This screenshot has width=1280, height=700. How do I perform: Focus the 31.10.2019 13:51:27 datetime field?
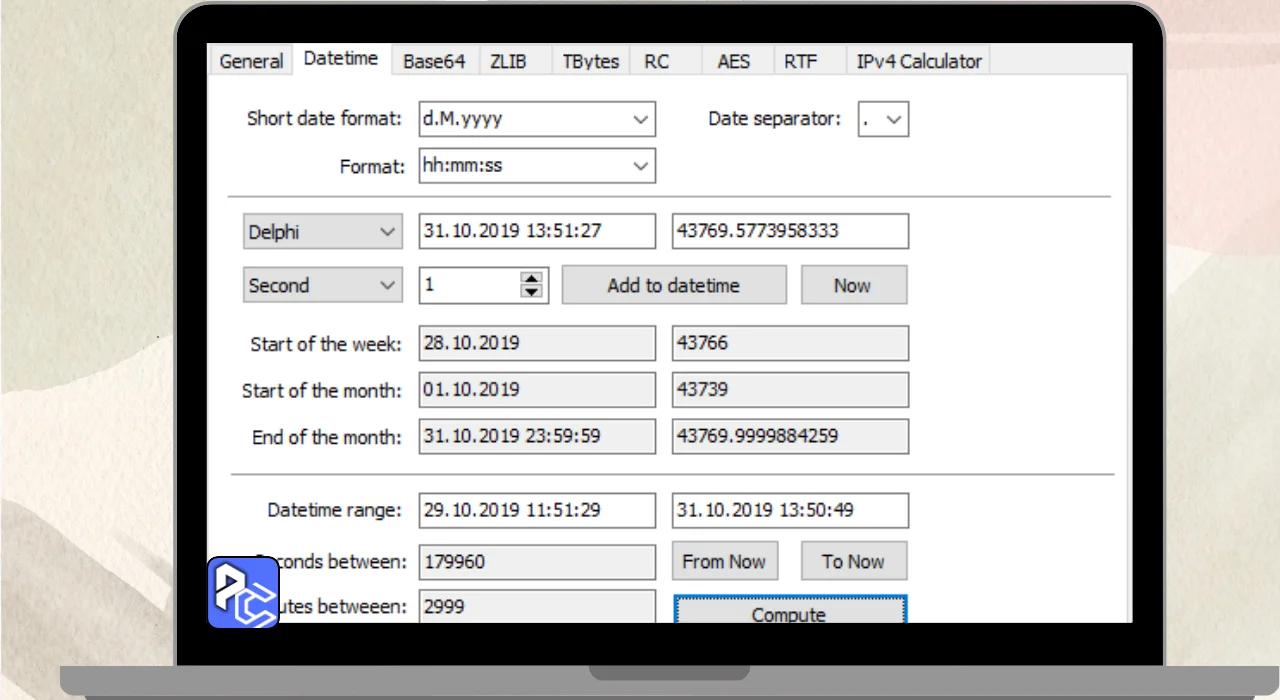(536, 231)
